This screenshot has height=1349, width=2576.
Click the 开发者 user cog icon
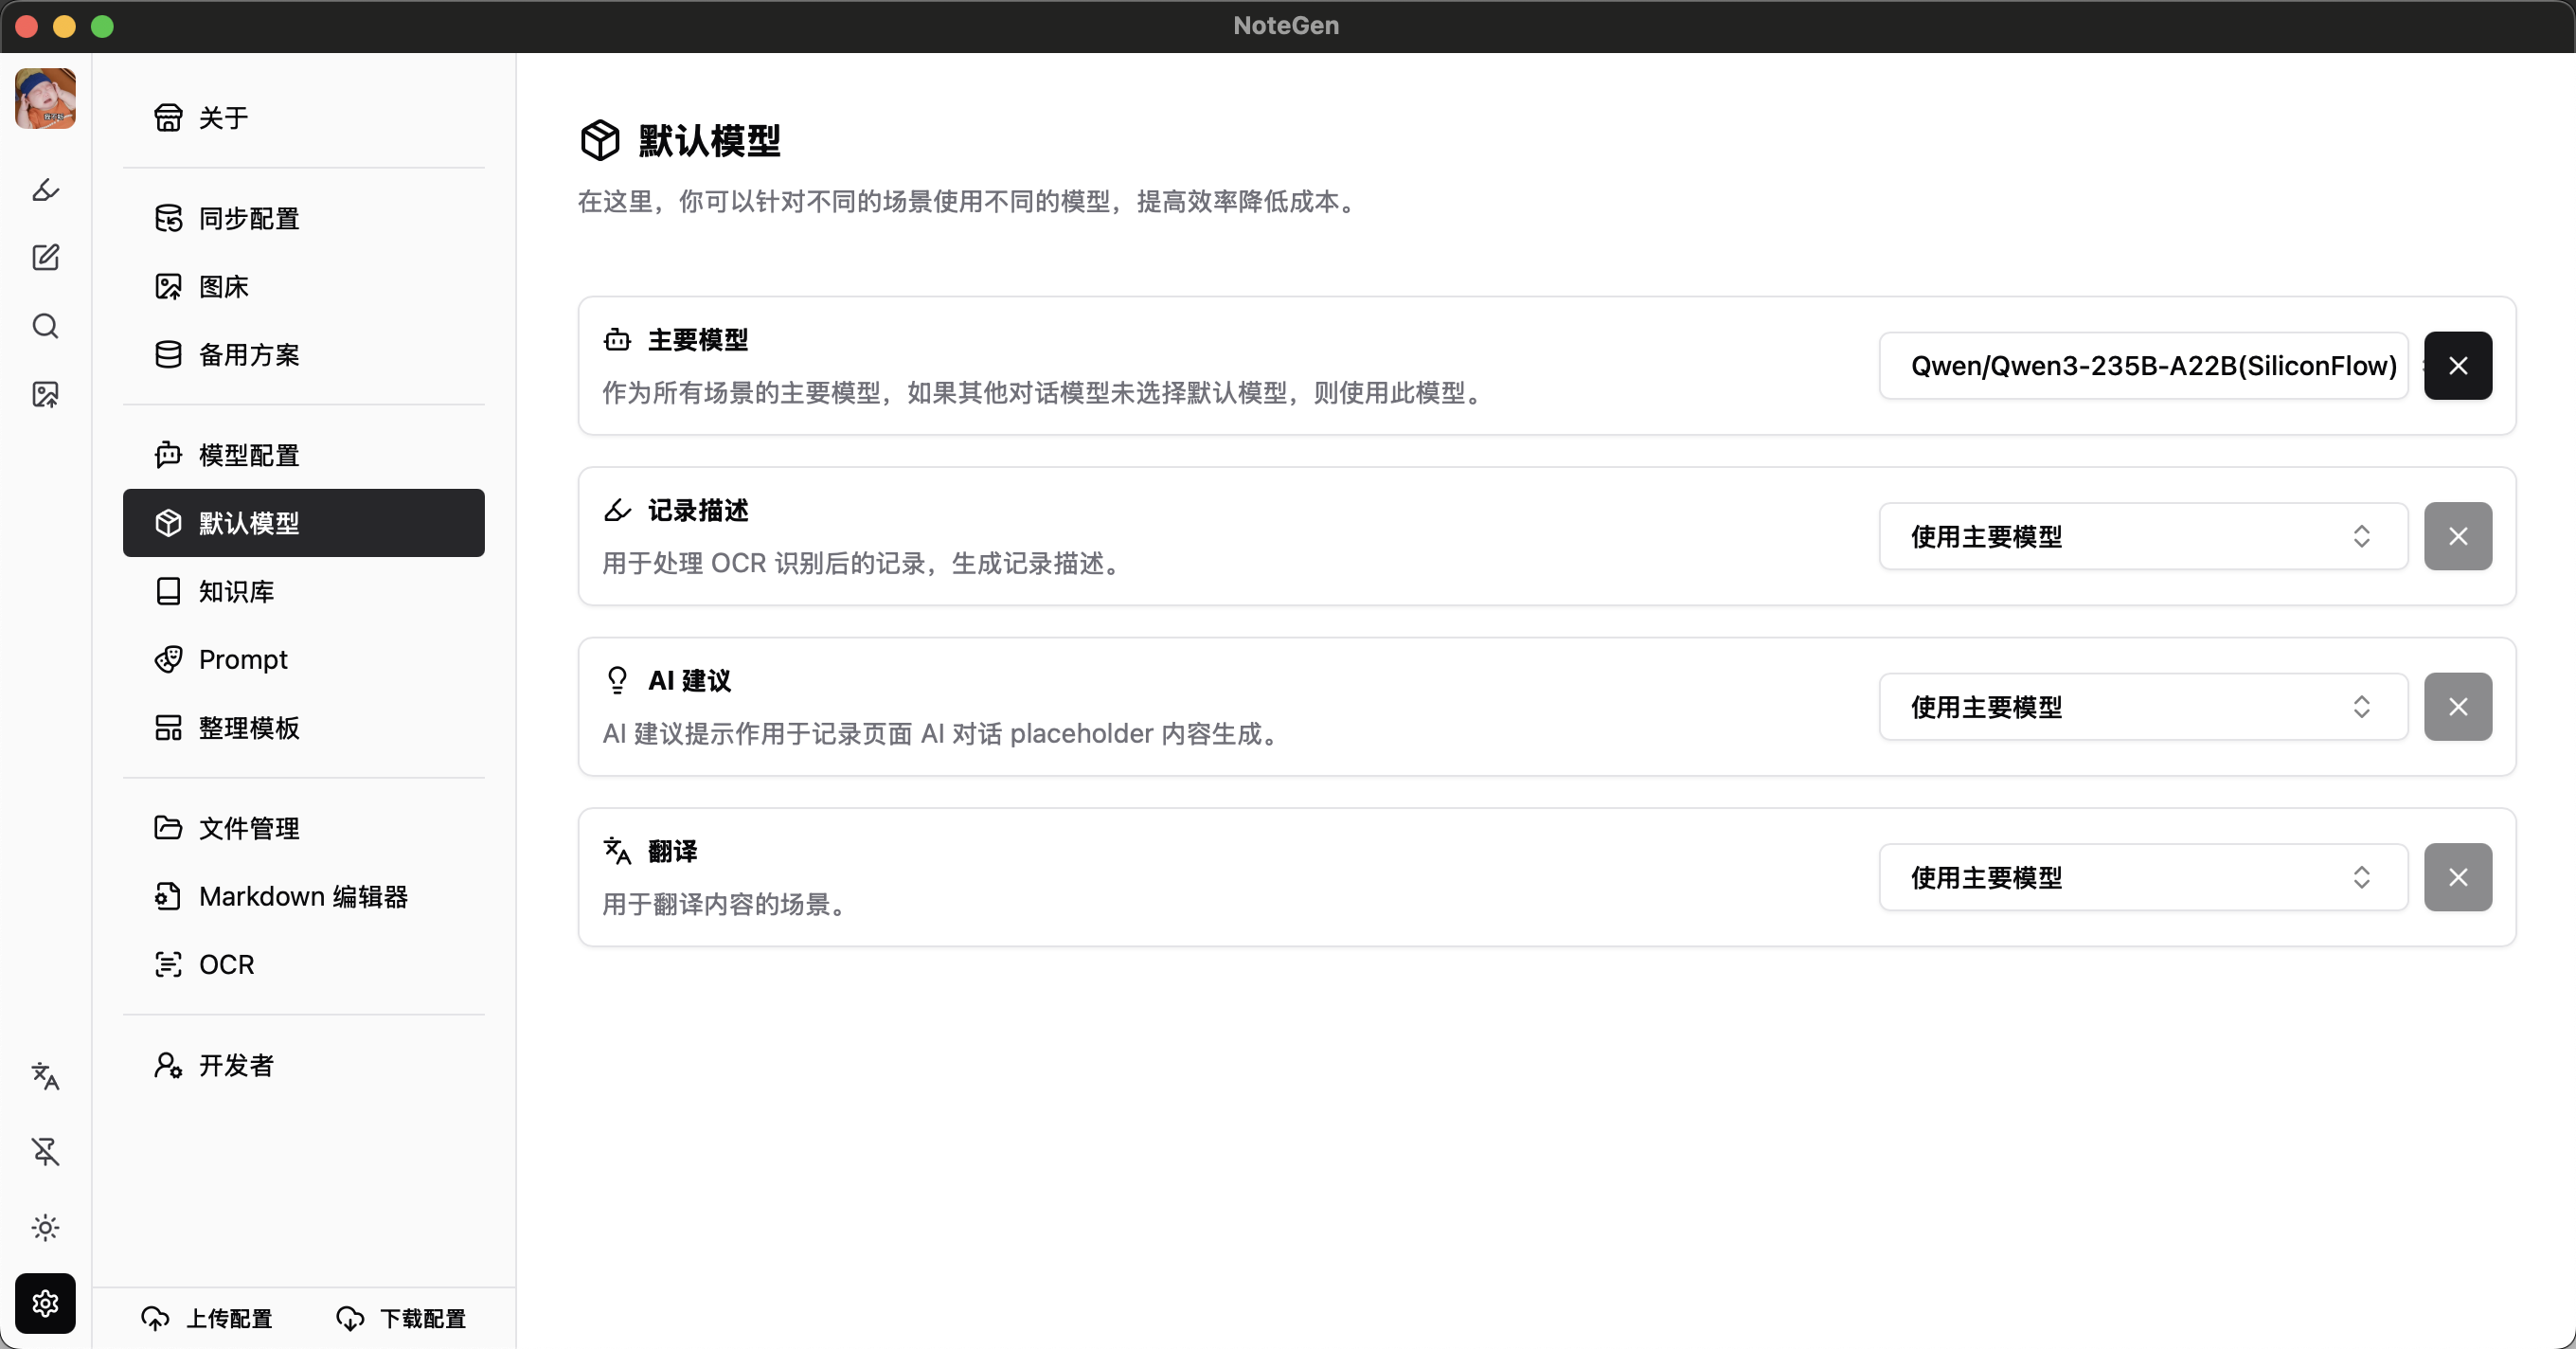coord(168,1065)
